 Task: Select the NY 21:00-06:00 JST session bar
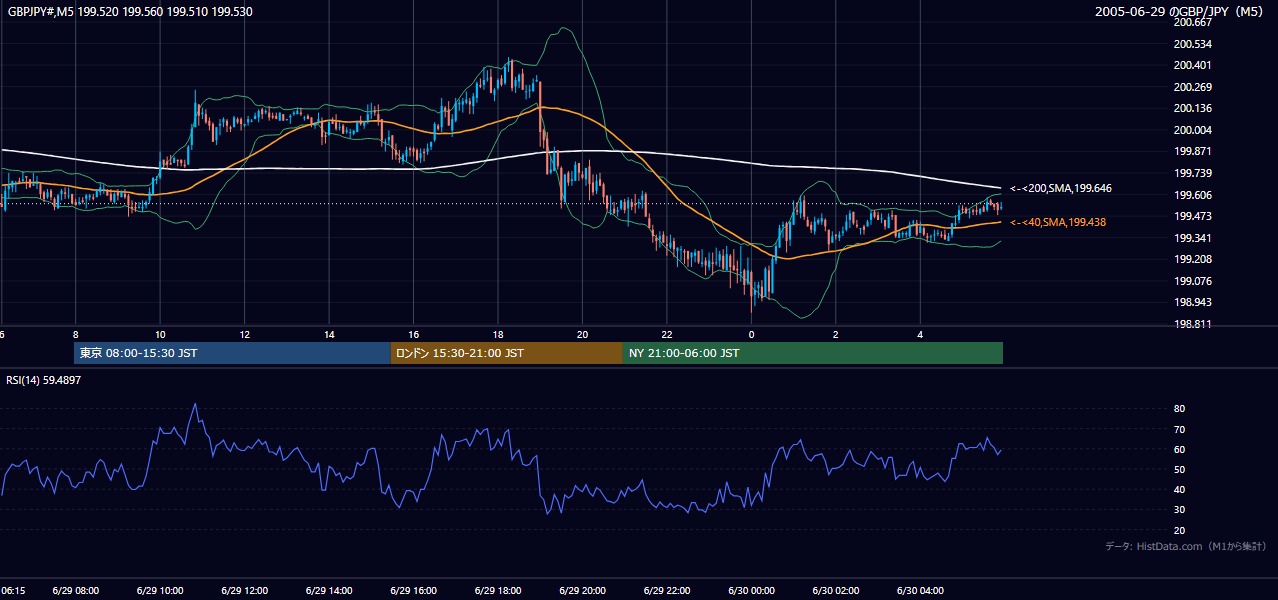[x=813, y=353]
